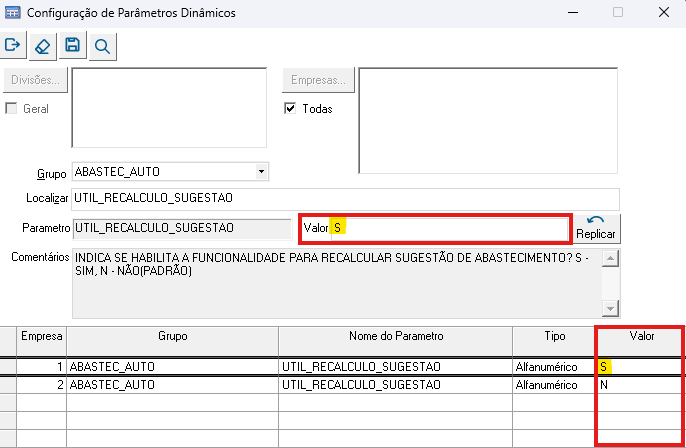Click the exit door icon in toolbar
Viewport: 686px width, 448px height.
click(13, 45)
